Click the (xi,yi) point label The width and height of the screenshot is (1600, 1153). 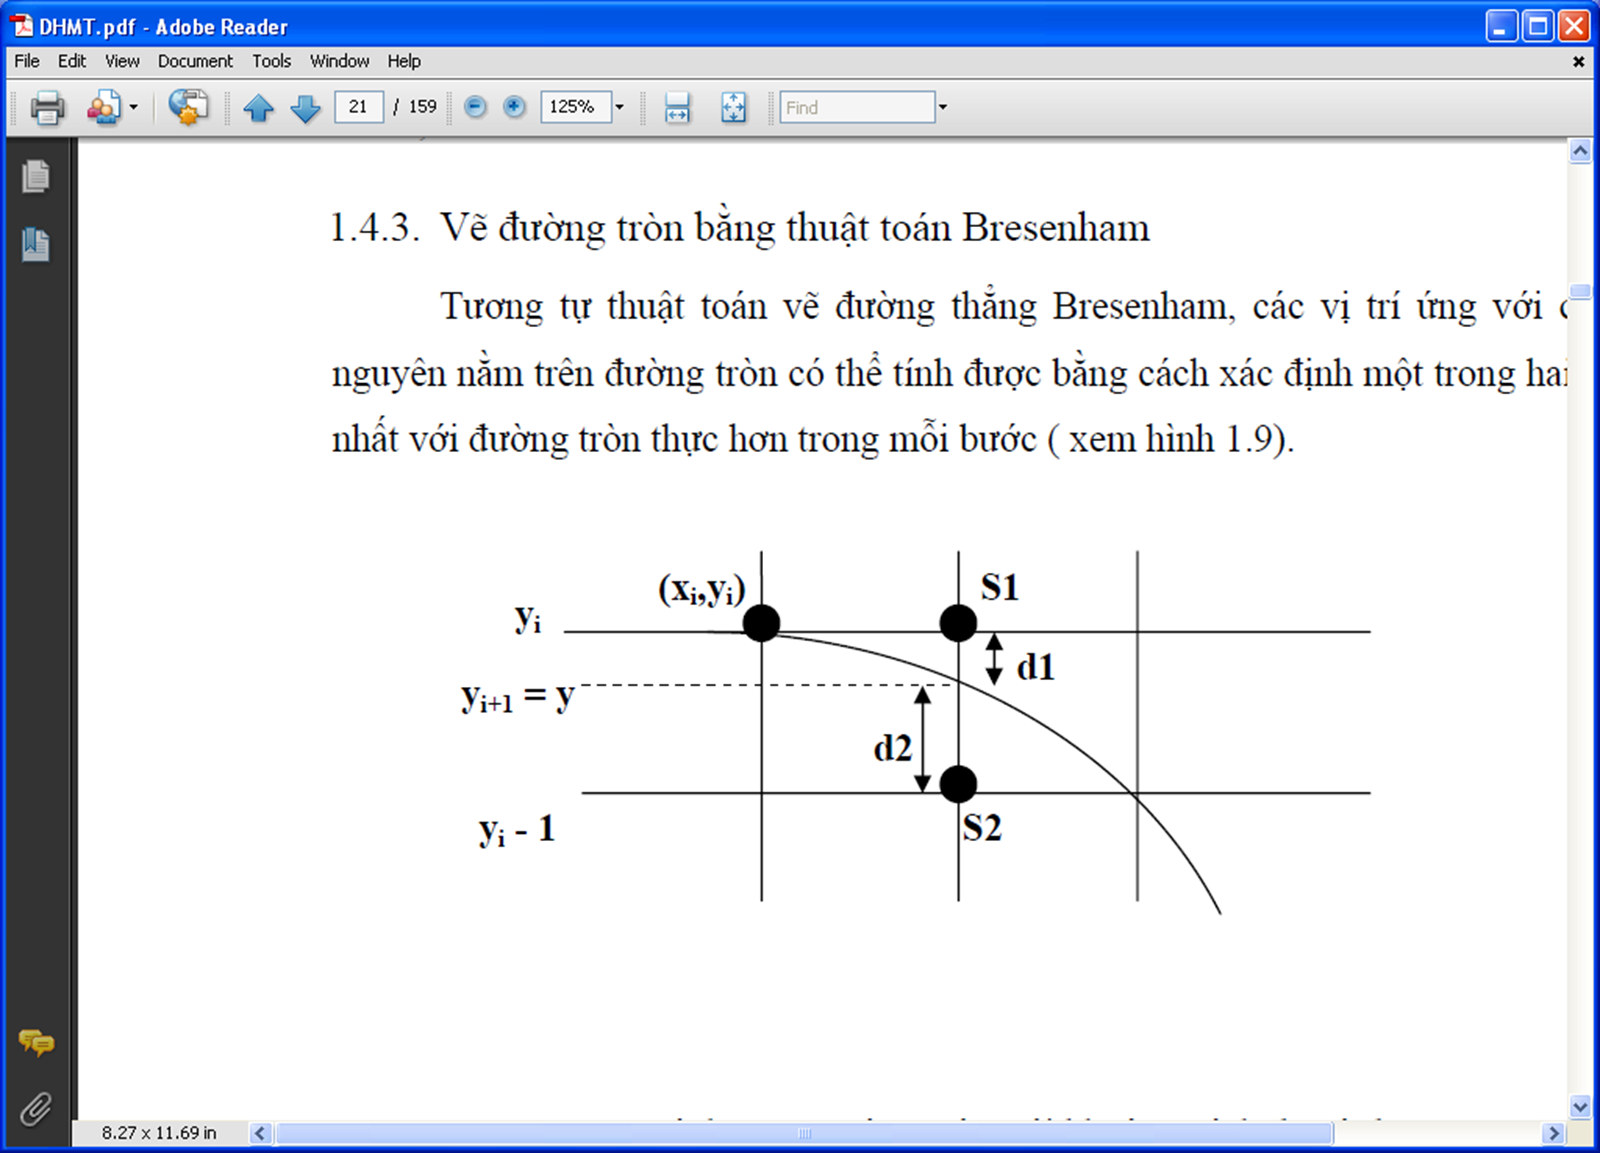[x=702, y=590]
